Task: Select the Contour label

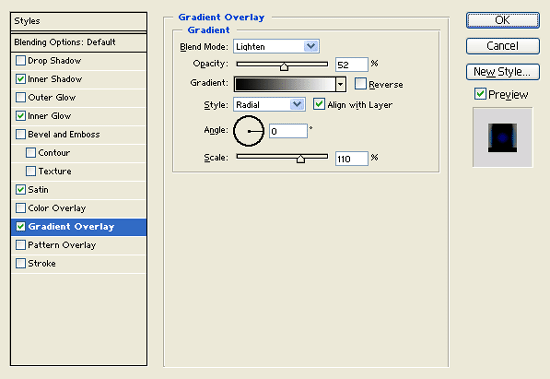Action: (x=54, y=153)
